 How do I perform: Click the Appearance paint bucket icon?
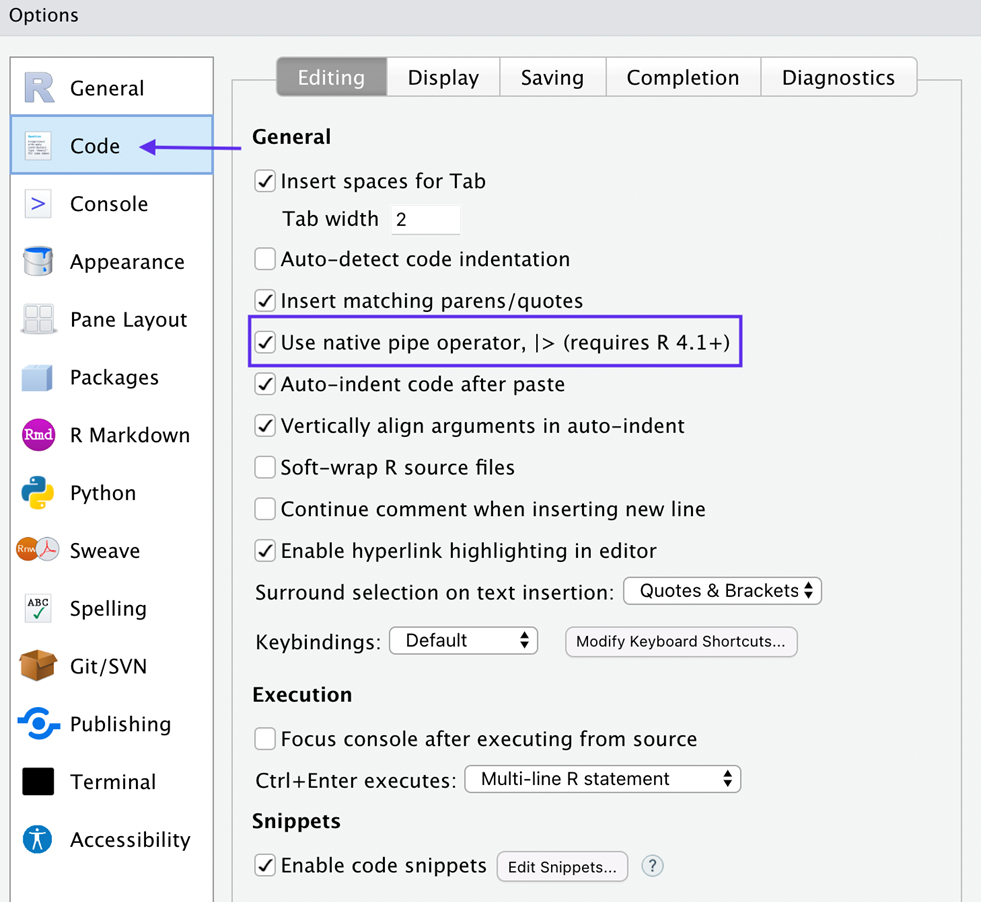(38, 262)
